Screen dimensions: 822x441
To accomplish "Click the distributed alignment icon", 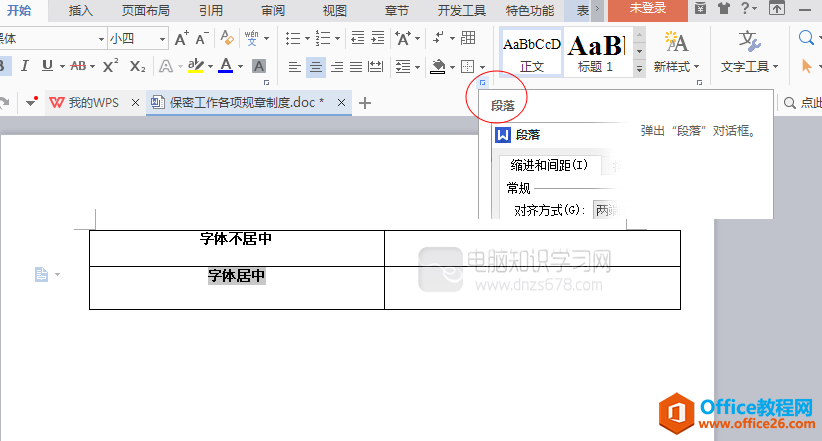I will [375, 67].
